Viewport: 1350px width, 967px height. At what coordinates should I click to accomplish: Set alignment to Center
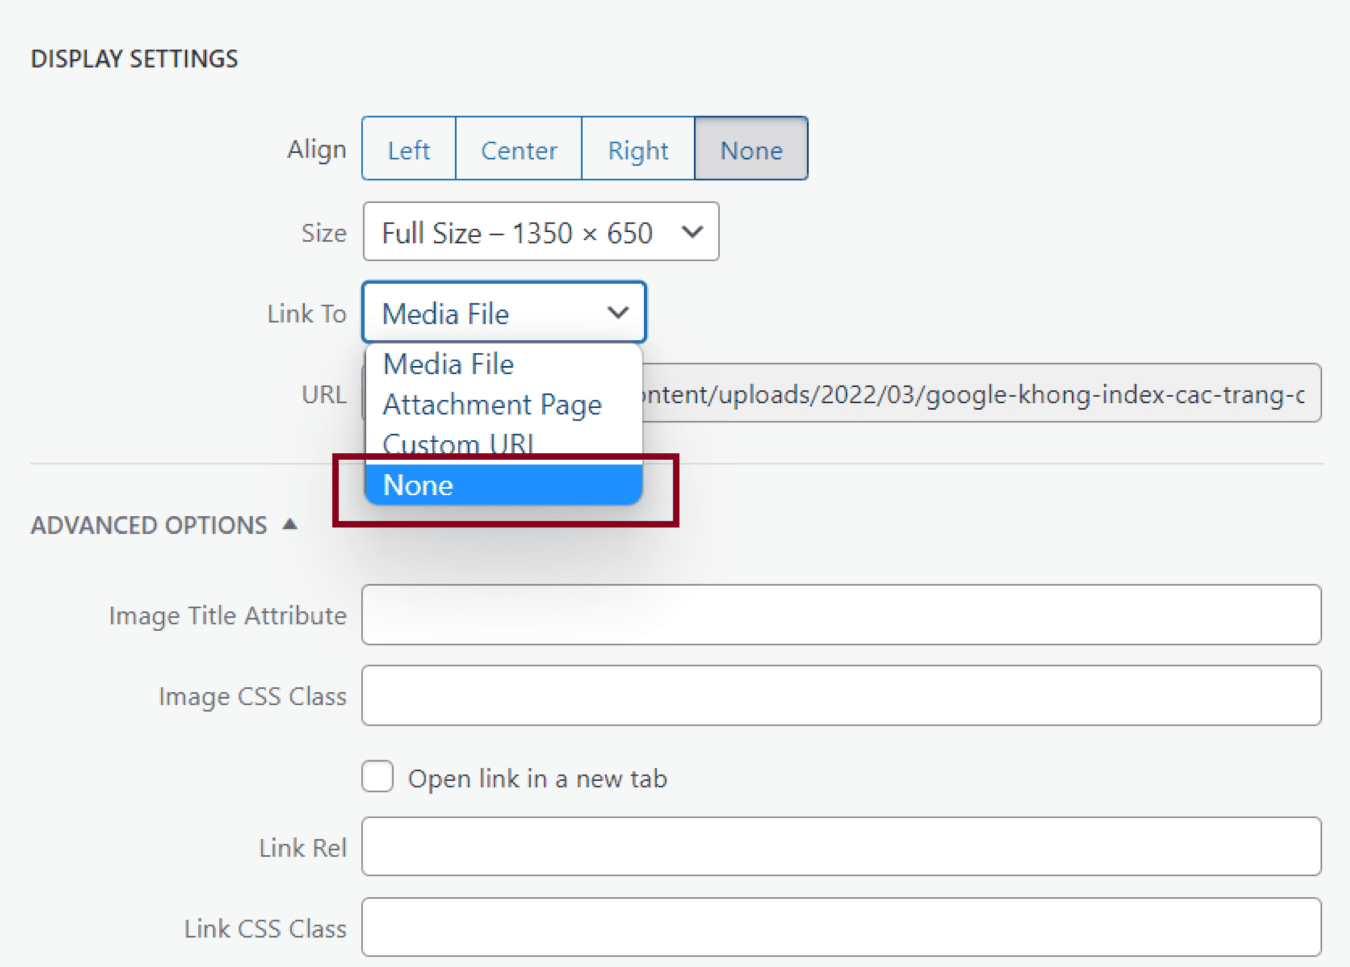(518, 150)
